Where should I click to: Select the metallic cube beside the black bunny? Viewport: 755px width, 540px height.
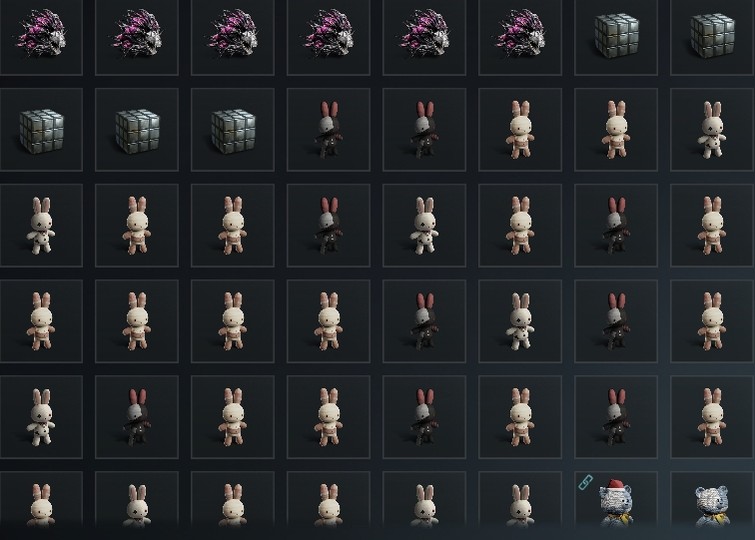[x=233, y=130]
